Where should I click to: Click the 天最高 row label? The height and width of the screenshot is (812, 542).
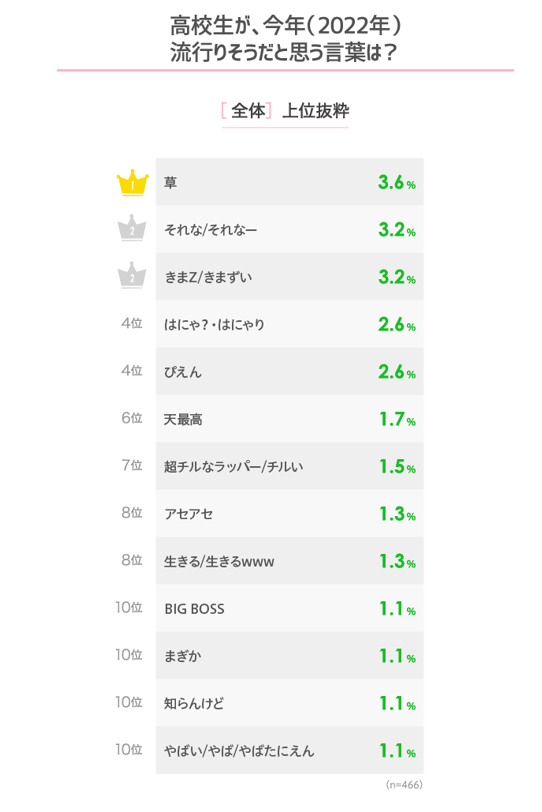pyautogui.click(x=183, y=419)
